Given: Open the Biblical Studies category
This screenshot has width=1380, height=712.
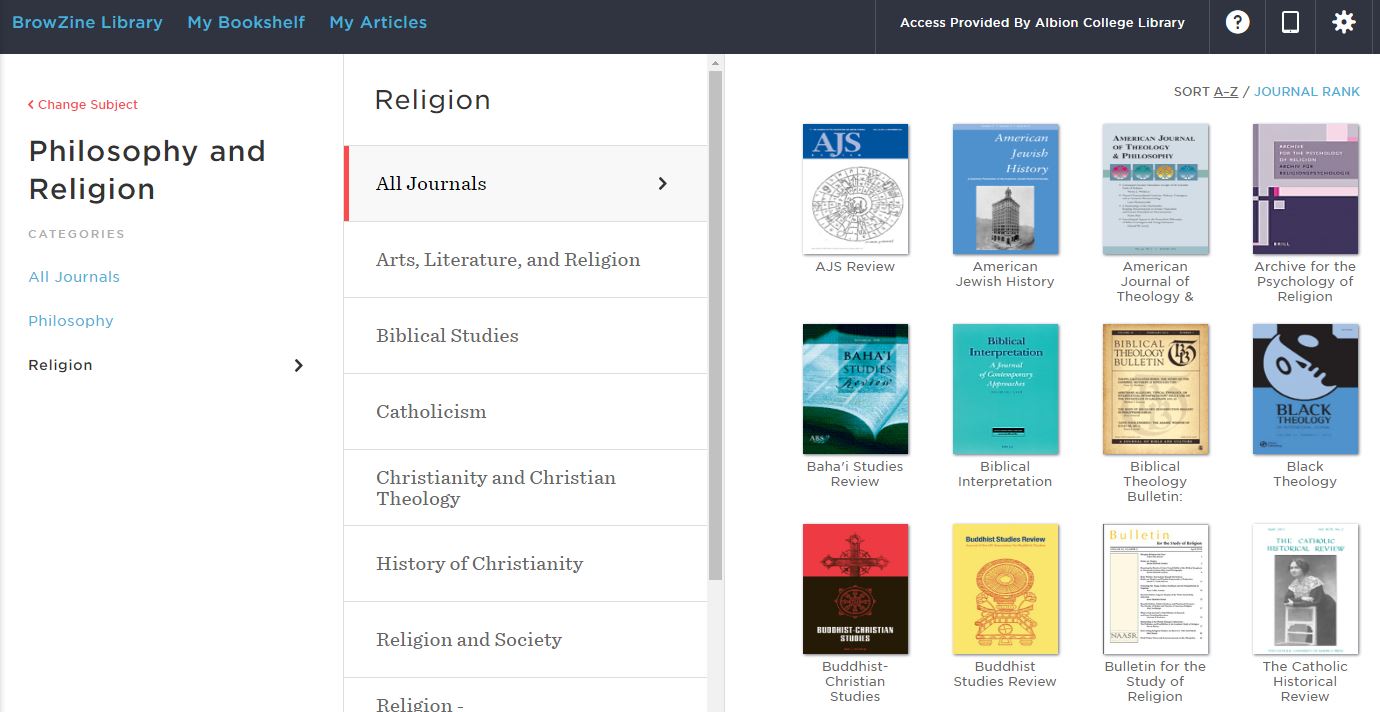Looking at the screenshot, I should pos(446,335).
